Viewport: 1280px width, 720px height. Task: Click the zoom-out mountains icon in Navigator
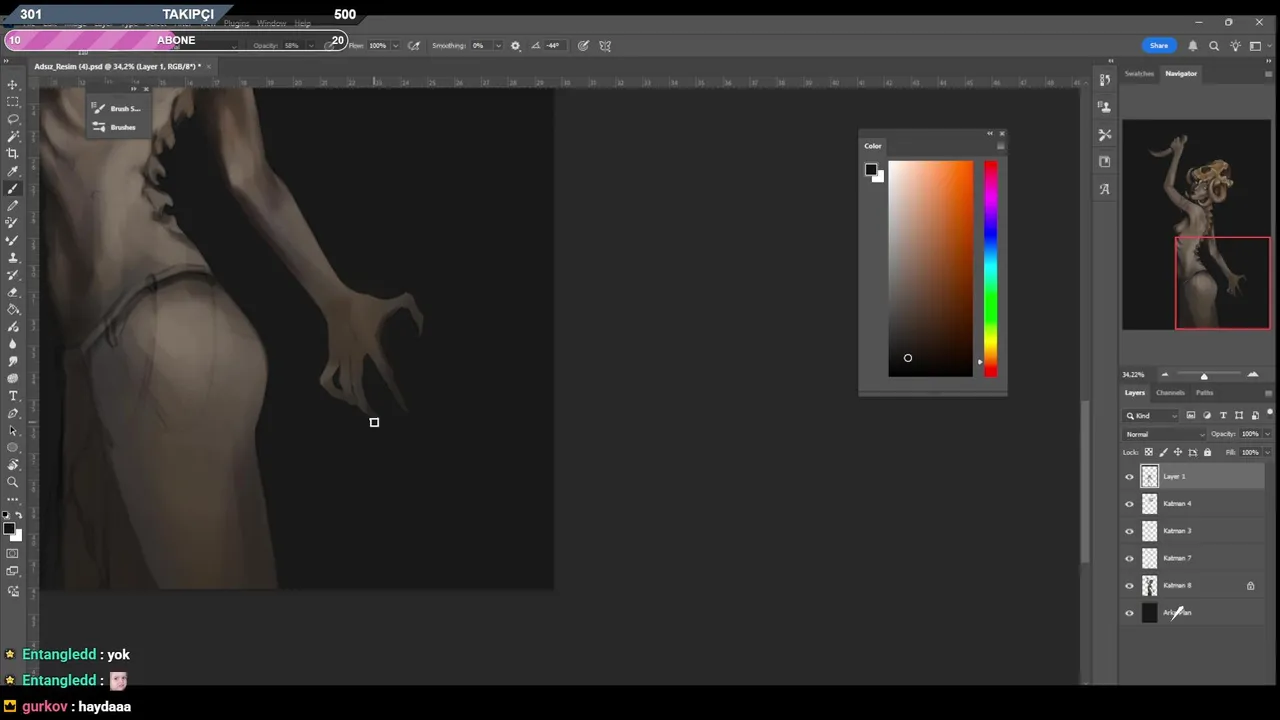tap(1164, 374)
